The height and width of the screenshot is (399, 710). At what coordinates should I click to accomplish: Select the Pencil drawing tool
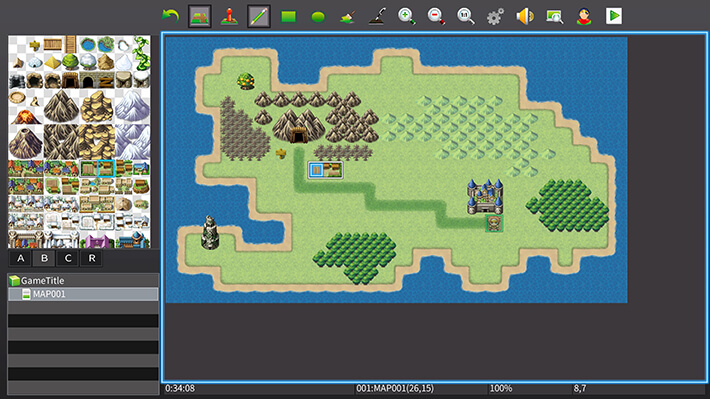coord(259,16)
